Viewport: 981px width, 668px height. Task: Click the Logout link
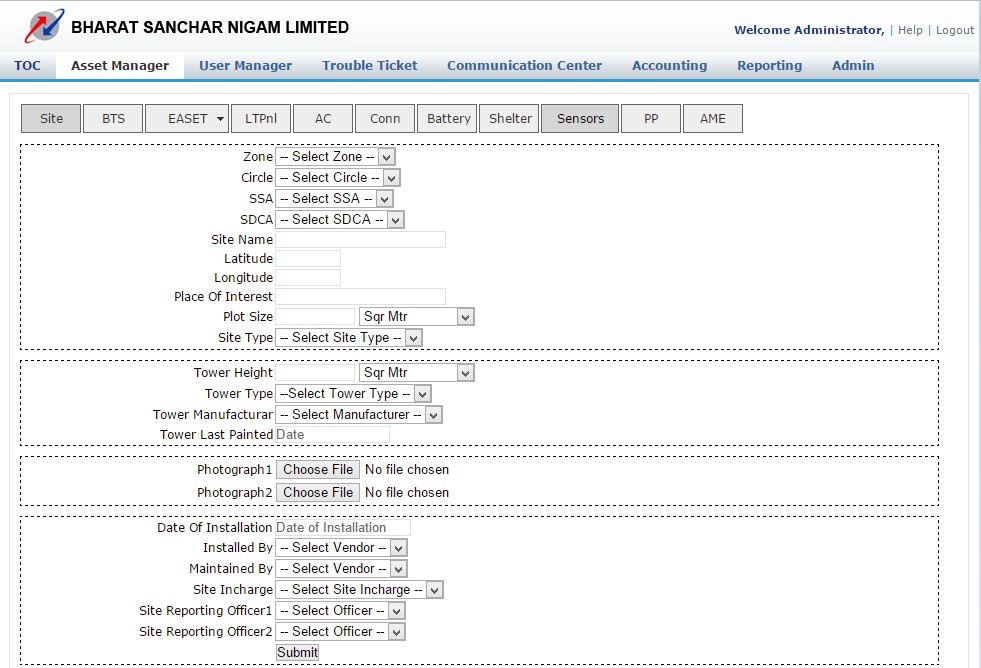[x=955, y=30]
